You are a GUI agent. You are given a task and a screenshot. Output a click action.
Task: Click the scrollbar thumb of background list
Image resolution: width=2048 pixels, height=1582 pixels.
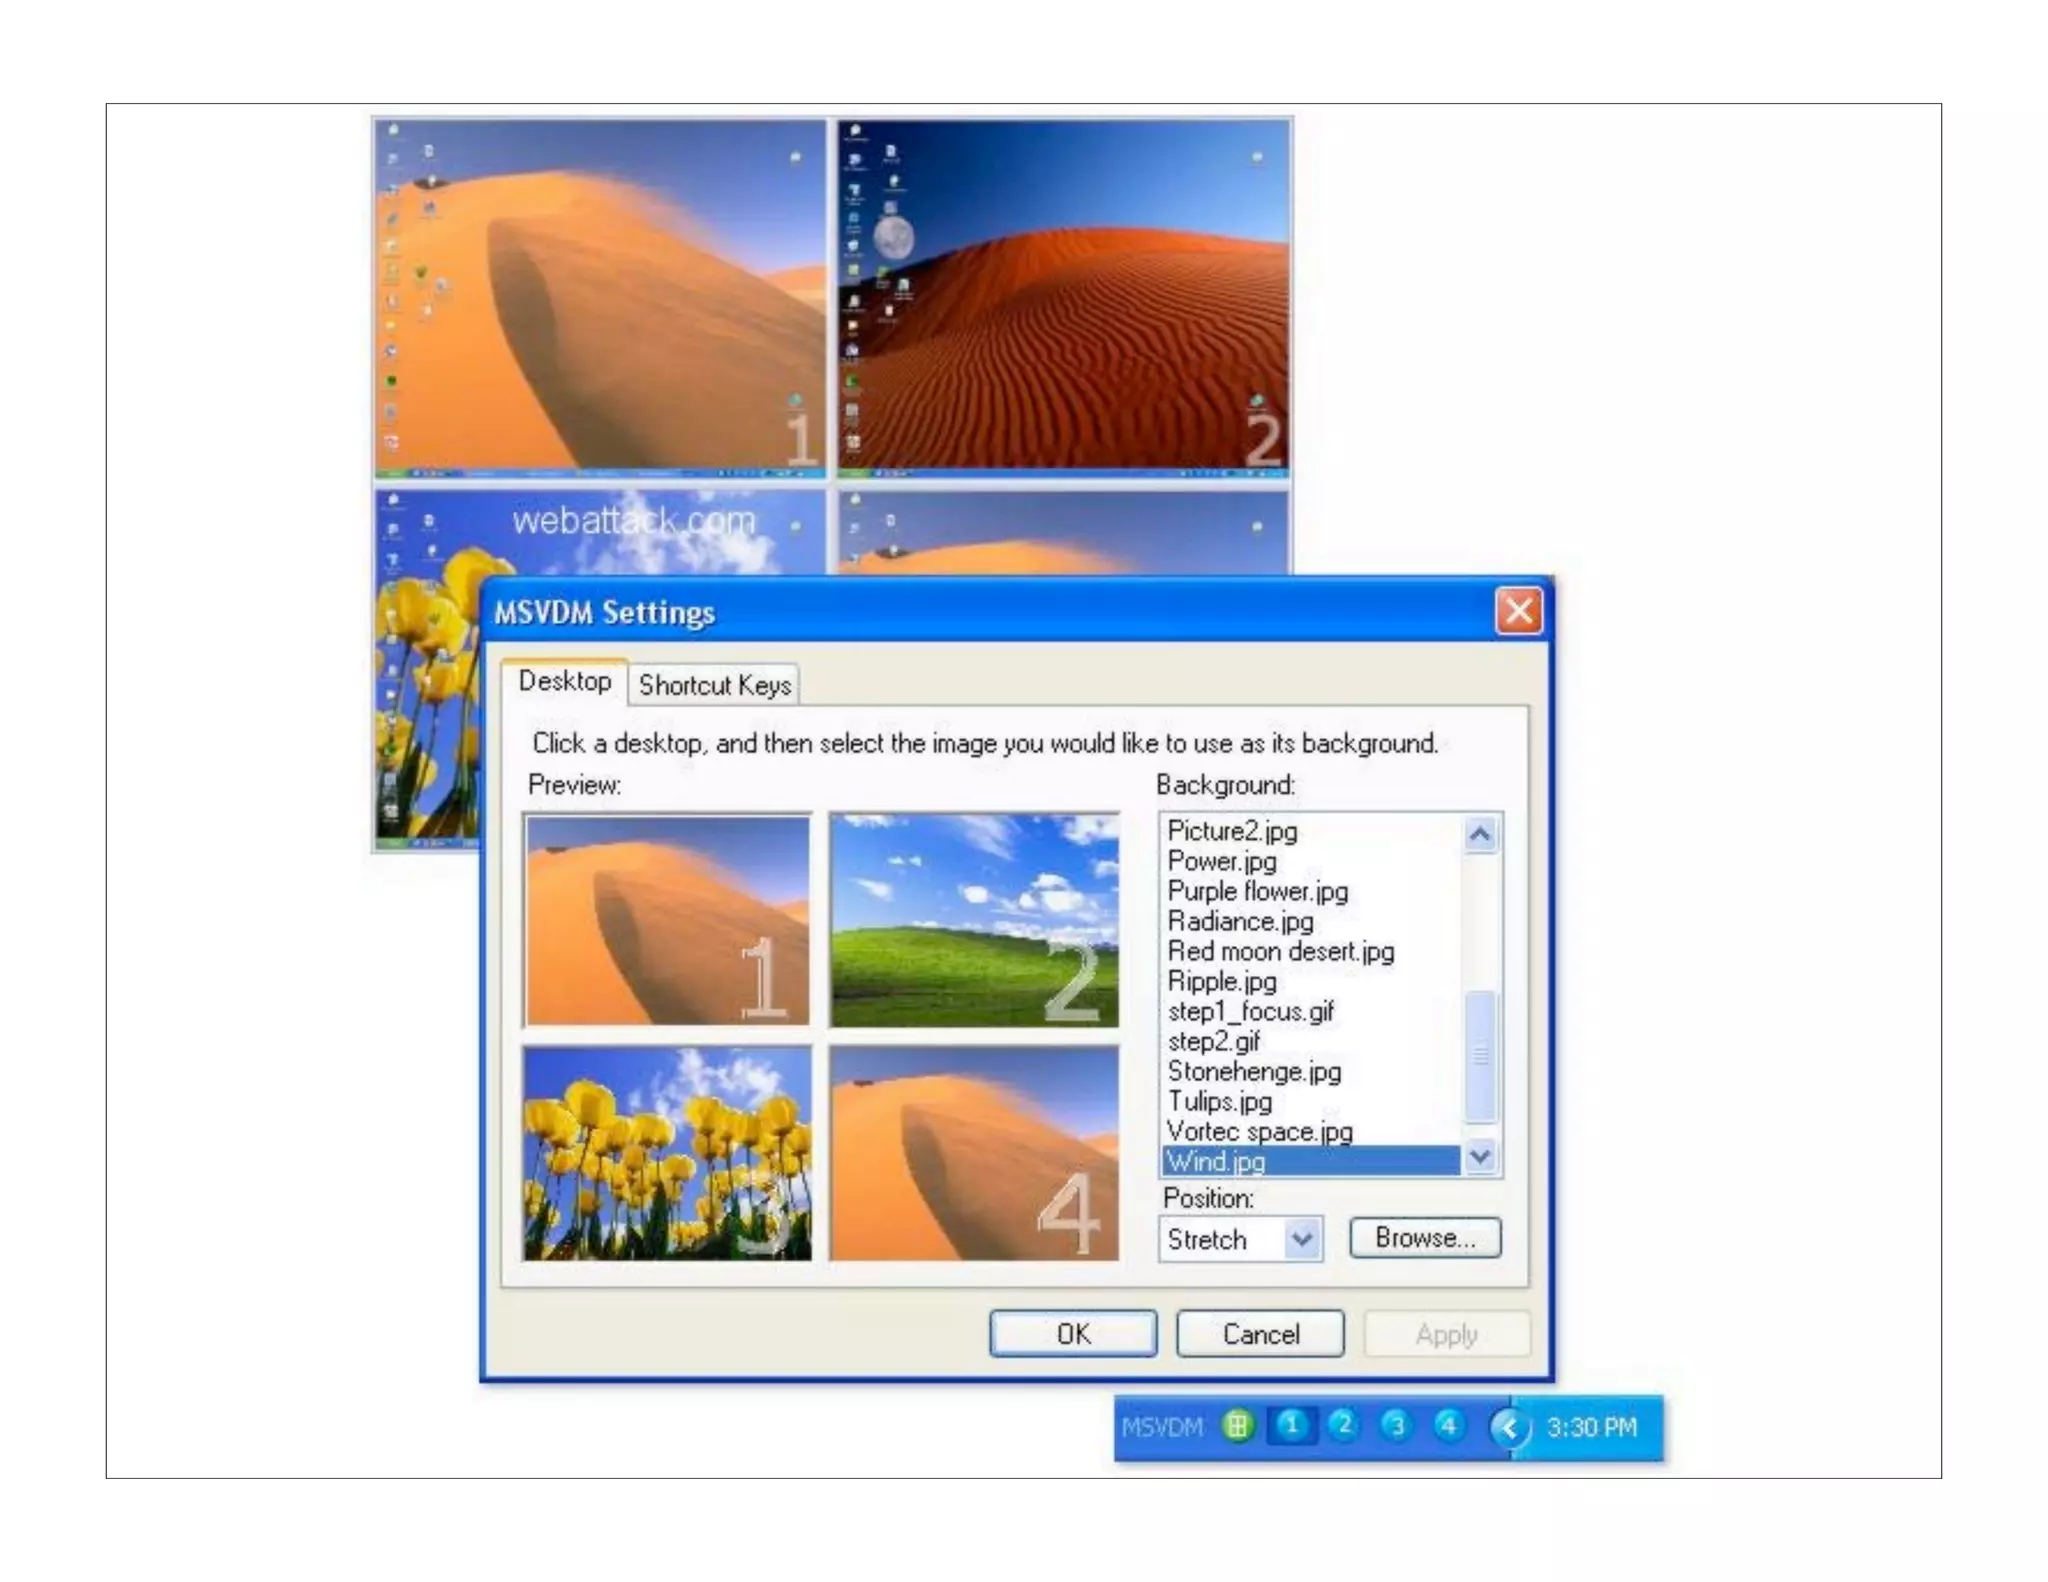click(x=1480, y=1055)
